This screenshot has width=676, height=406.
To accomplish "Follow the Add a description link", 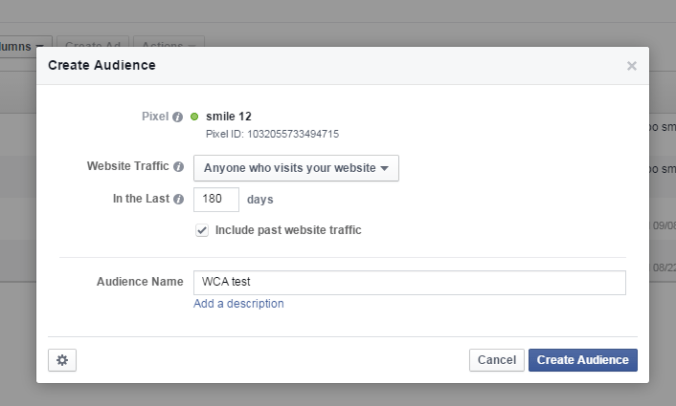I will pos(238,304).
